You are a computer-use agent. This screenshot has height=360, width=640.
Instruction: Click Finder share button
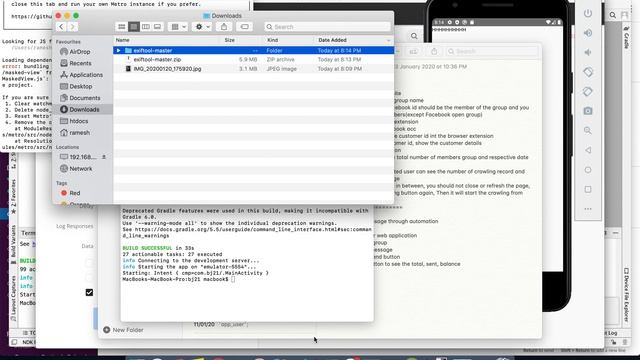224,27
